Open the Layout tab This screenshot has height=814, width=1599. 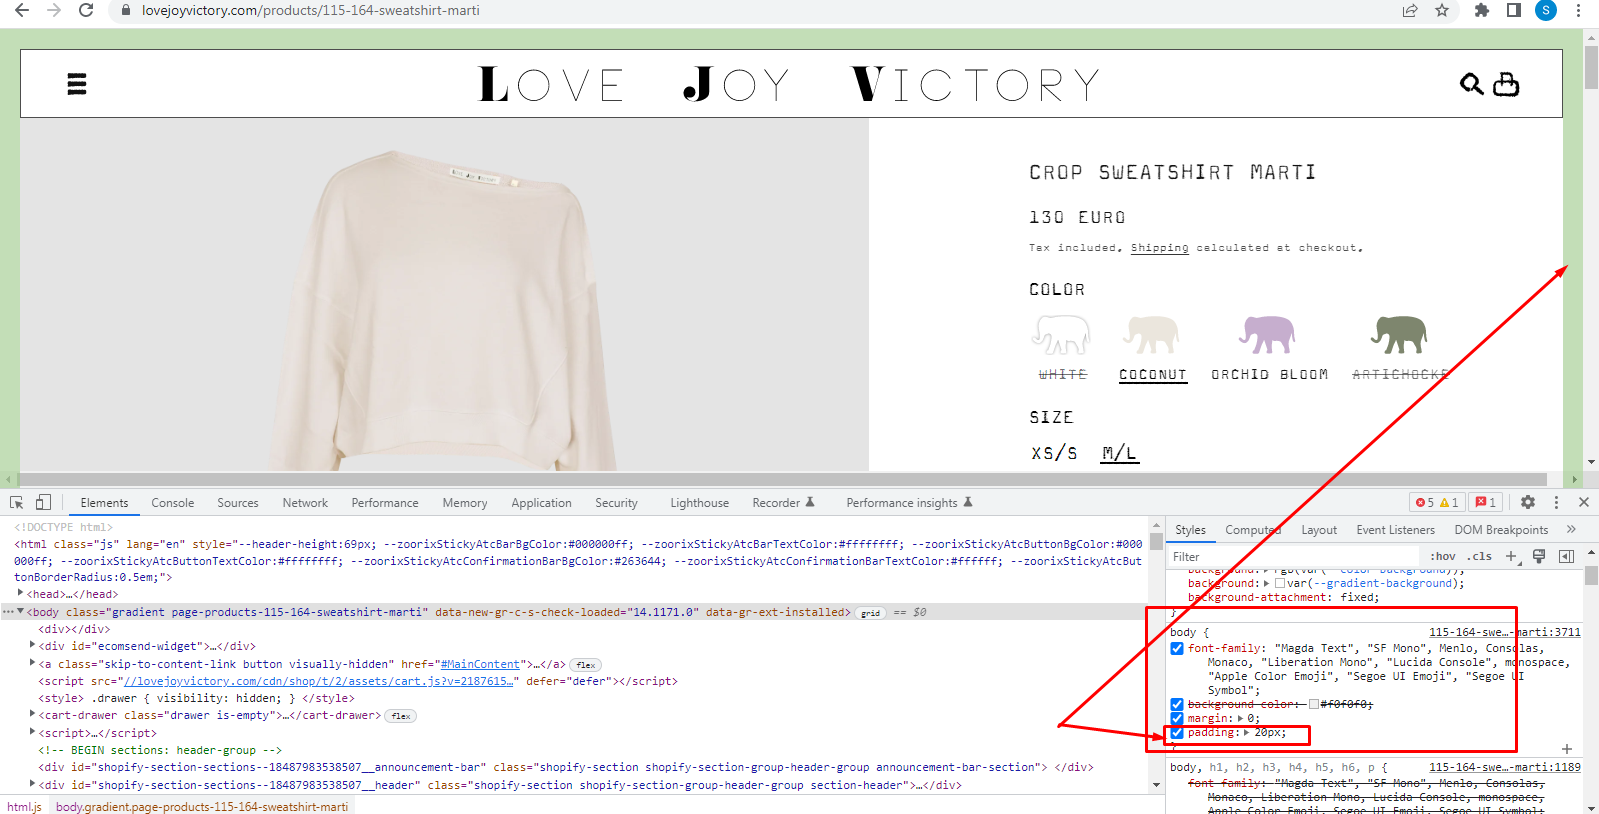coord(1319,530)
